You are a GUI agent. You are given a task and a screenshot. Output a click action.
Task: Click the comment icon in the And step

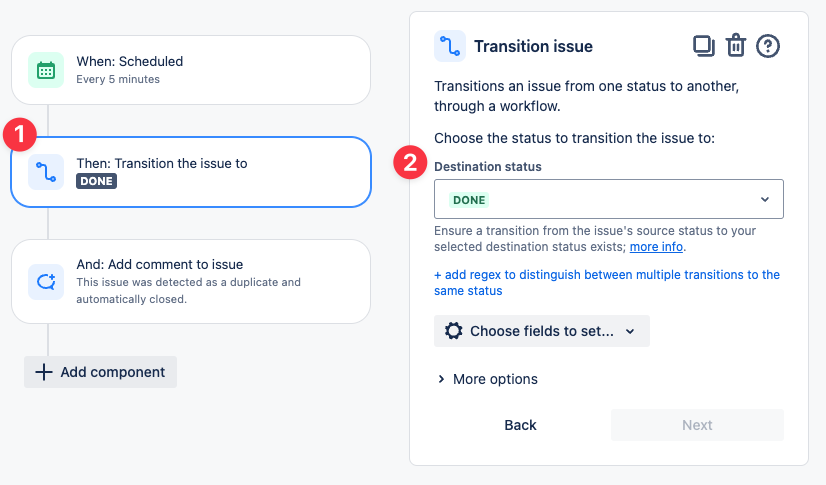tap(45, 281)
